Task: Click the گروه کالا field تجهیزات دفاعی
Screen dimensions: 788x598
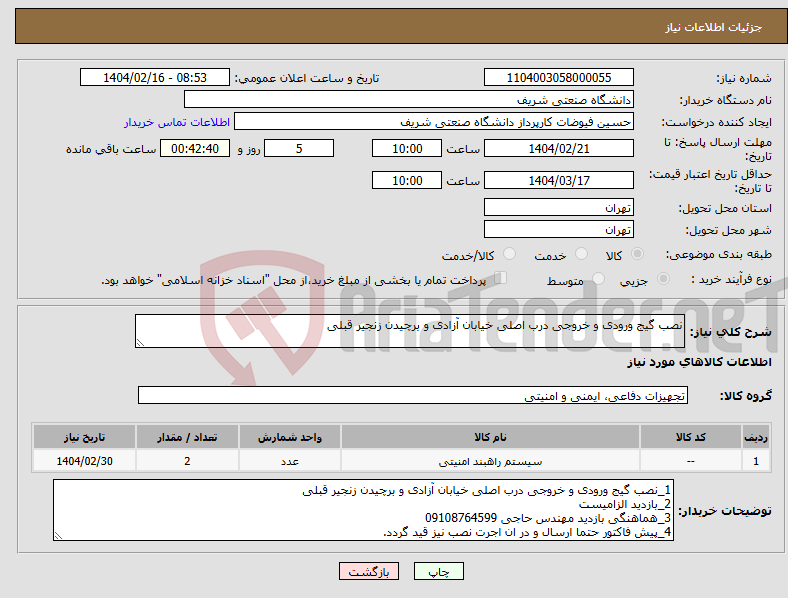Action: (413, 395)
